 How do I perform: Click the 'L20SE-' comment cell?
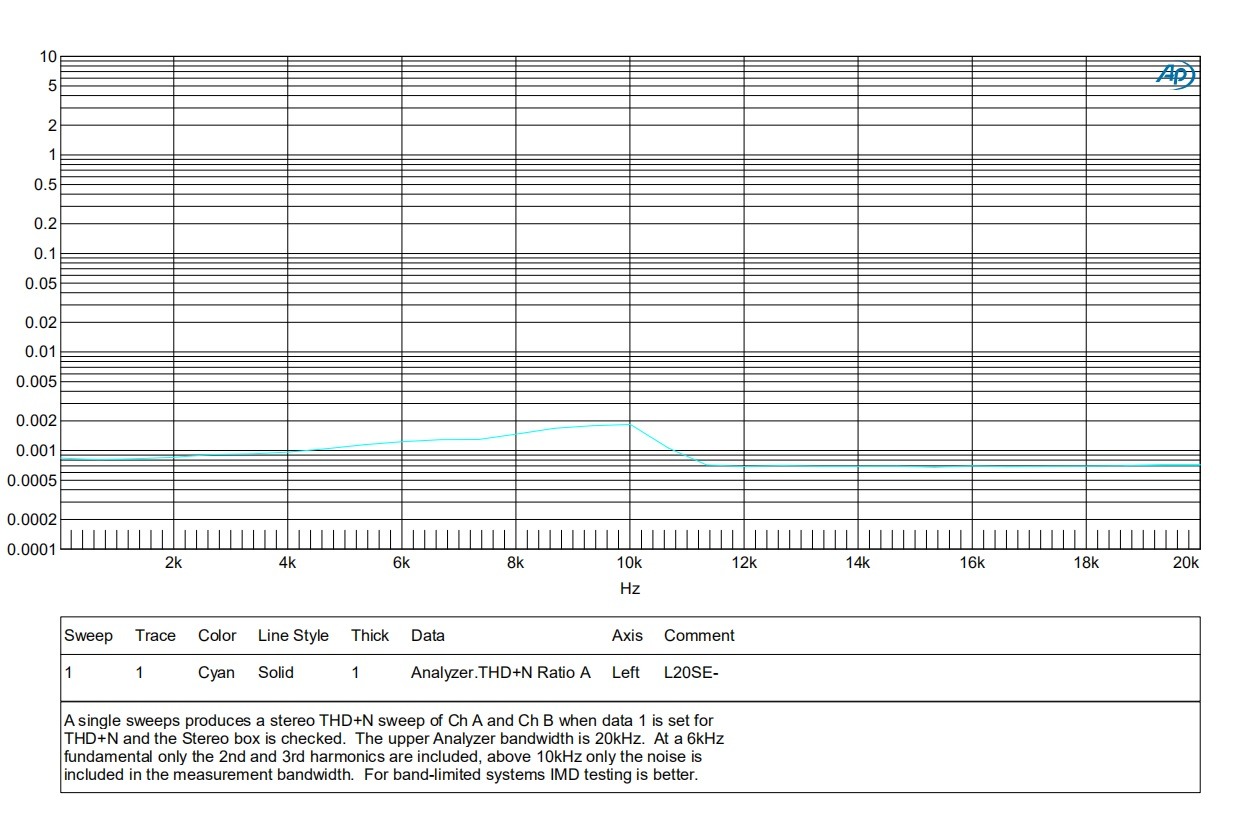pos(691,673)
